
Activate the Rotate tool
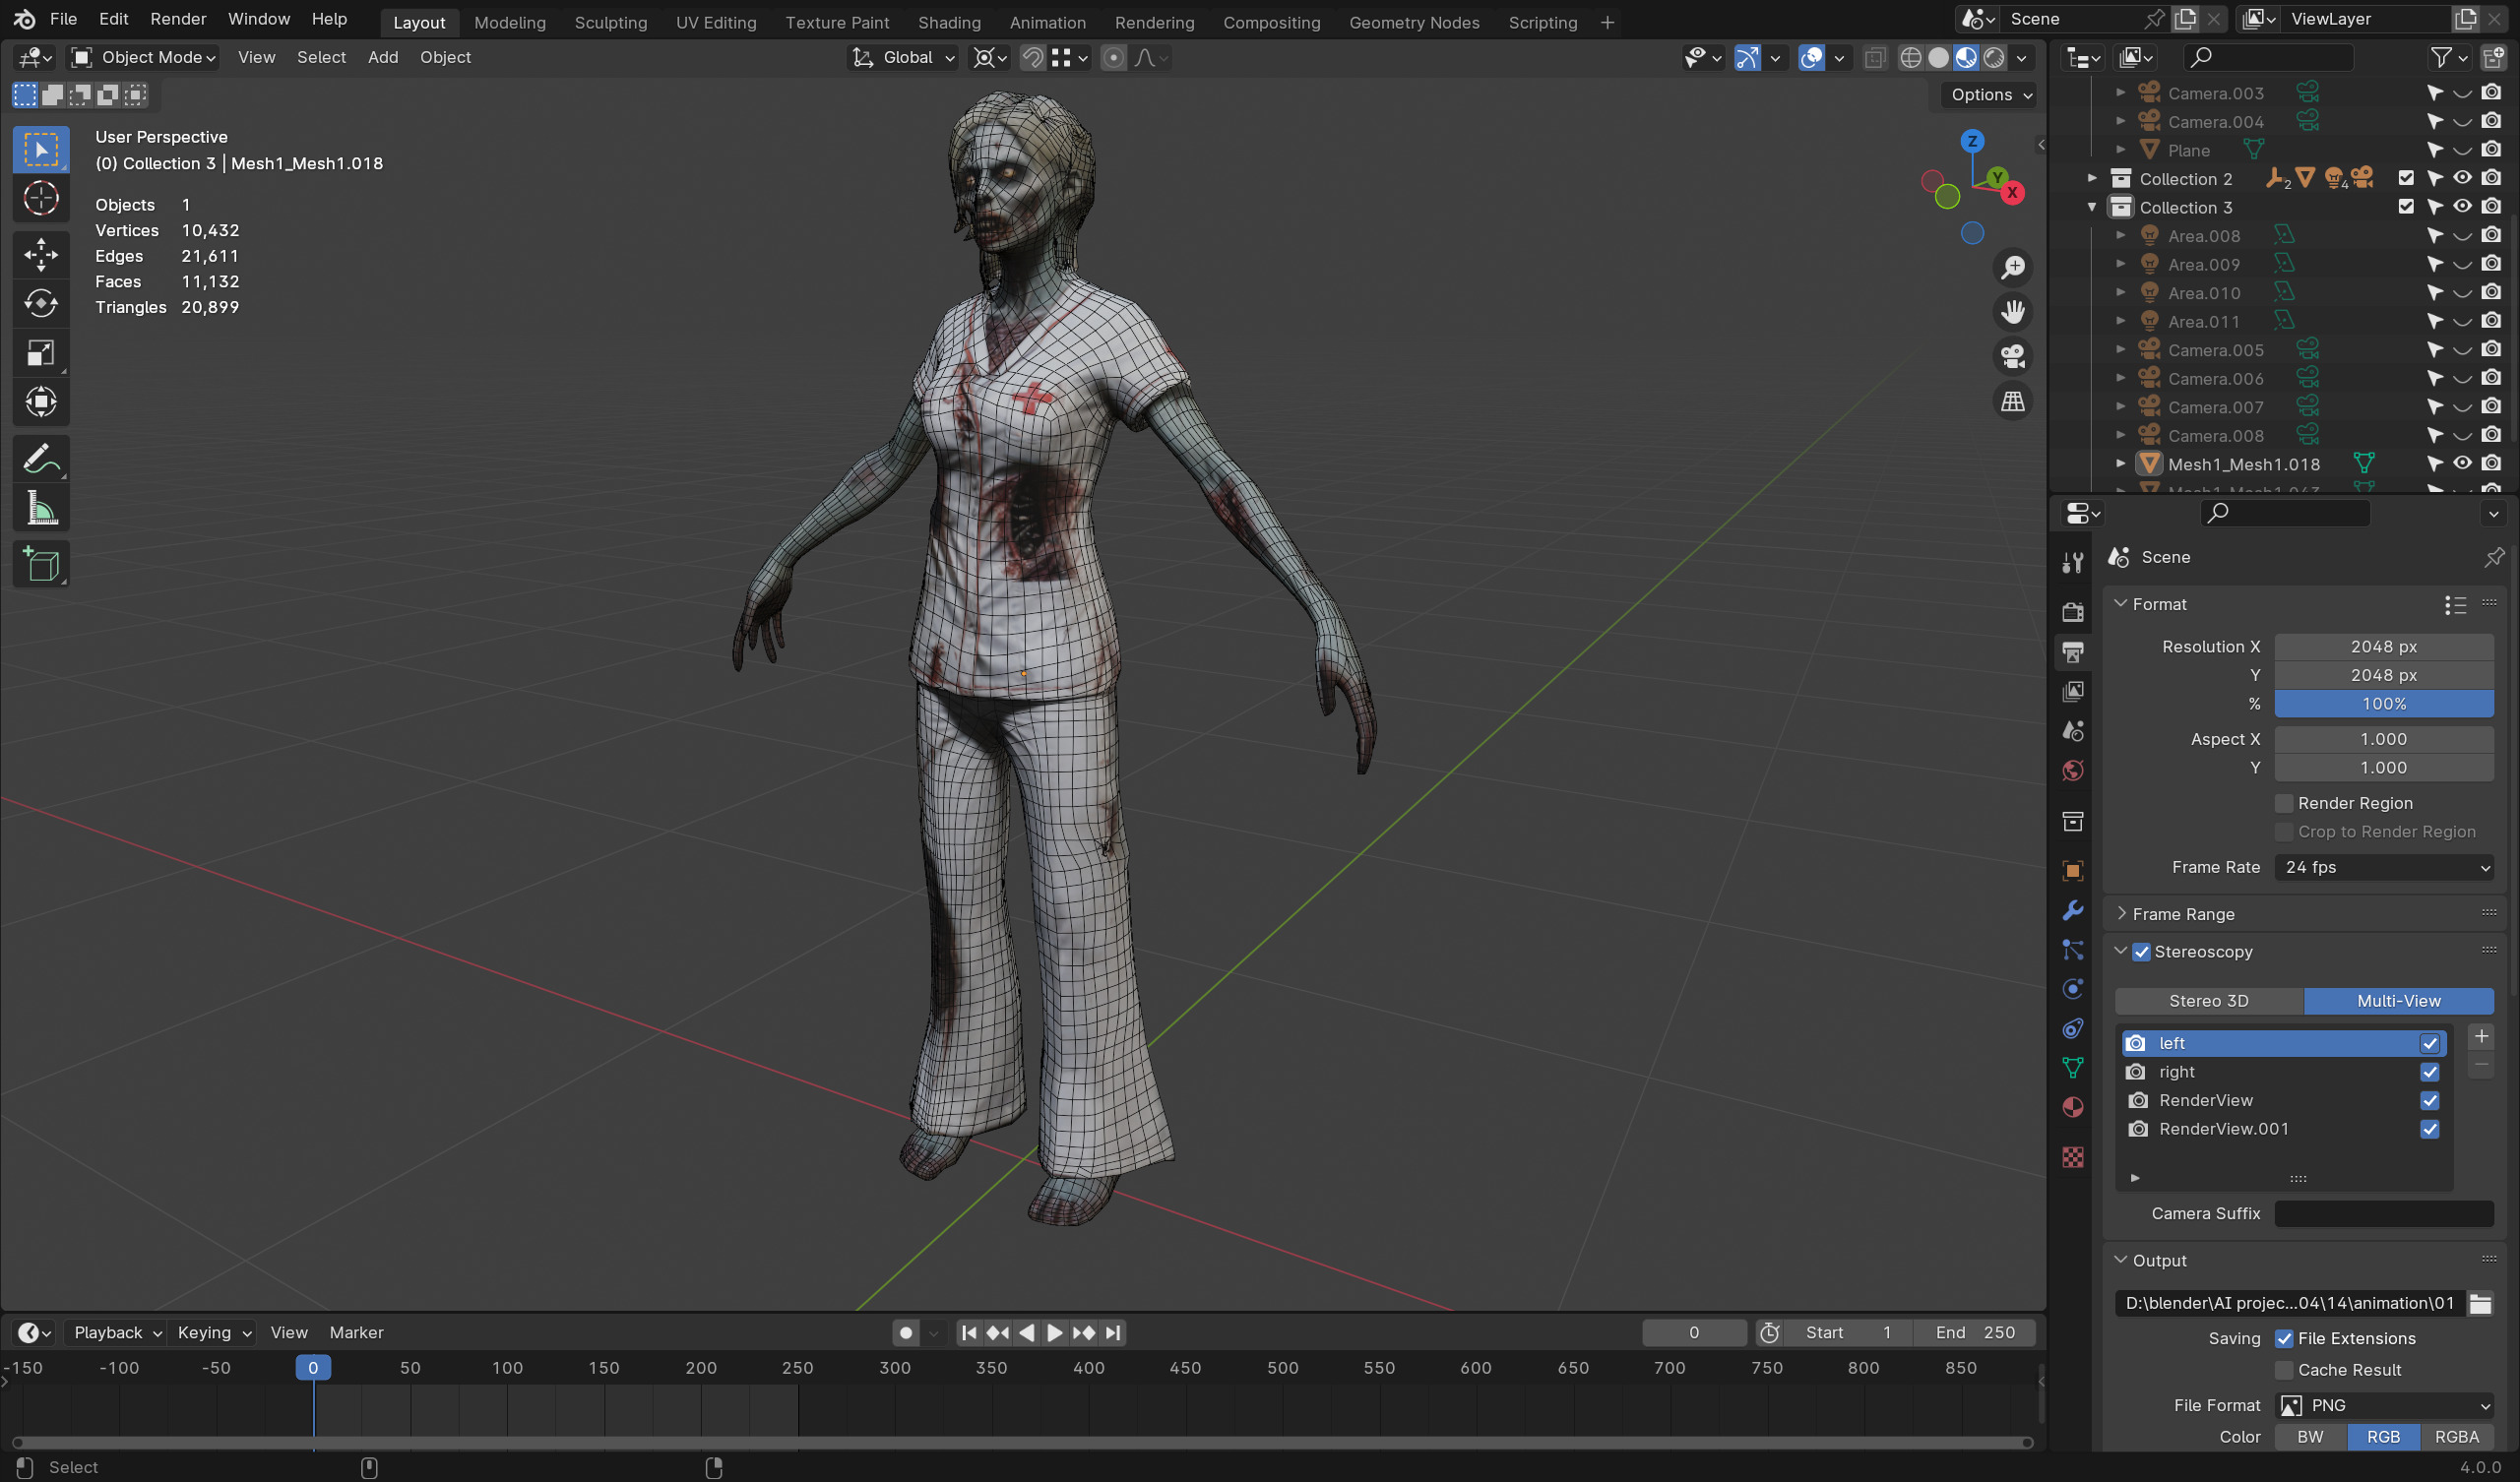[x=41, y=303]
